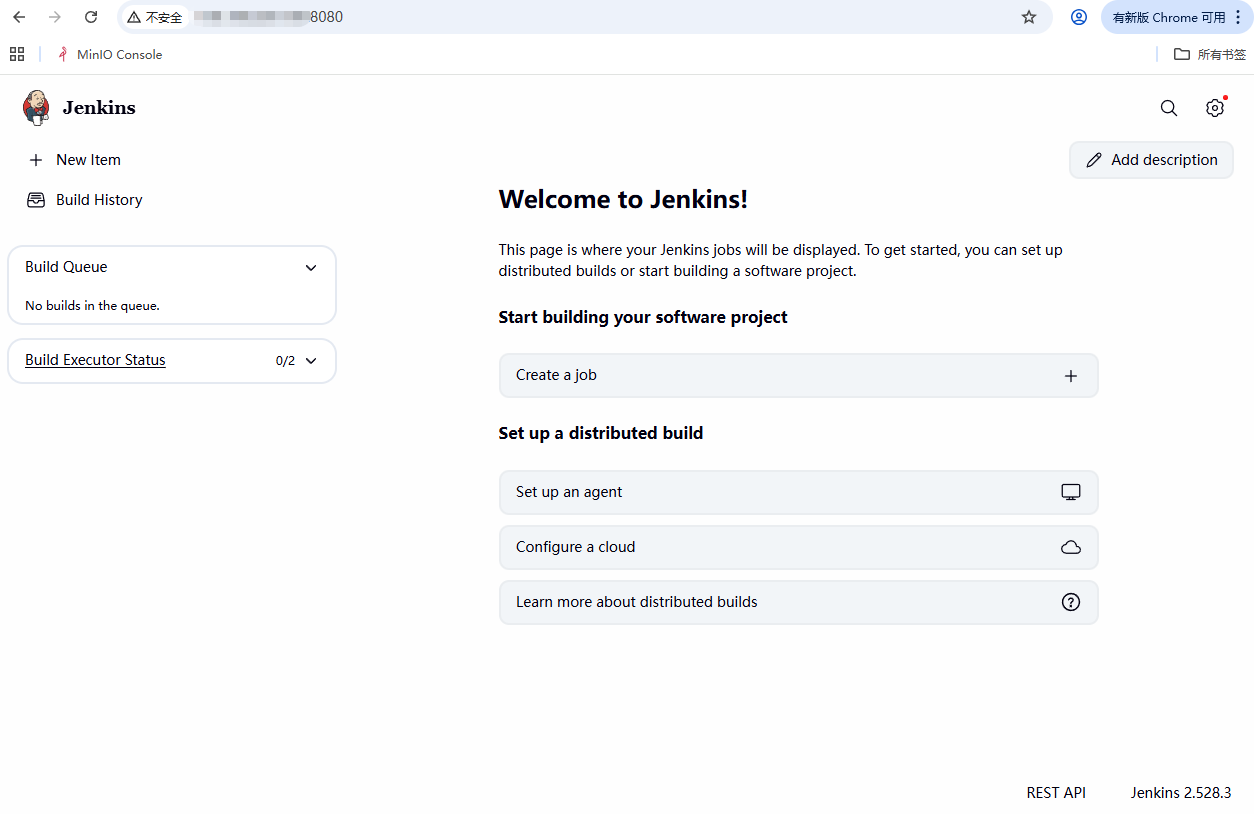The image size is (1254, 814).
Task: Click the New Item plus icon
Action: [x=36, y=160]
